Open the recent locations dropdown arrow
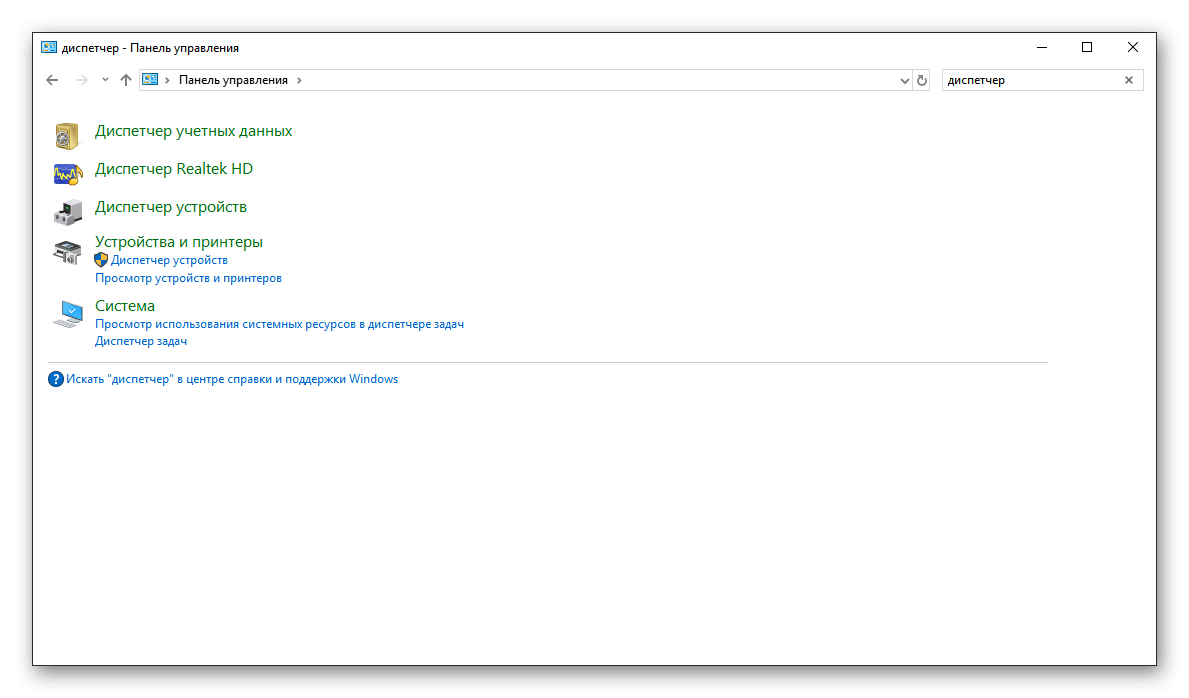The image size is (1189, 698). (105, 80)
